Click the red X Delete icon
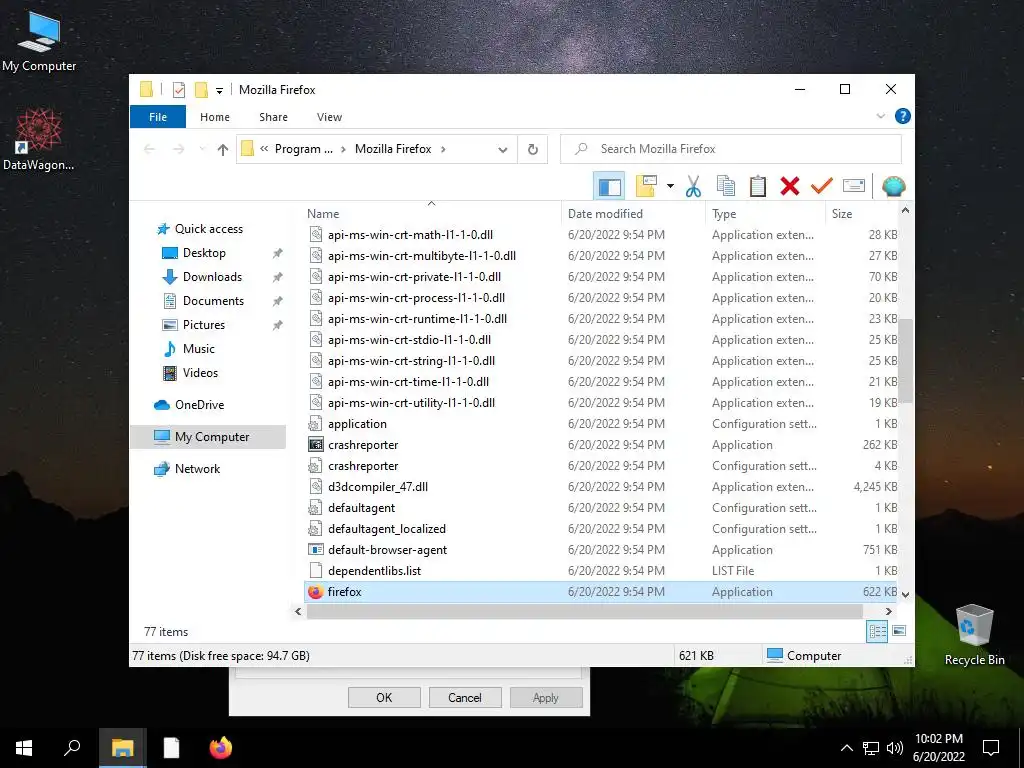Screen dimensions: 1024x768 point(790,186)
